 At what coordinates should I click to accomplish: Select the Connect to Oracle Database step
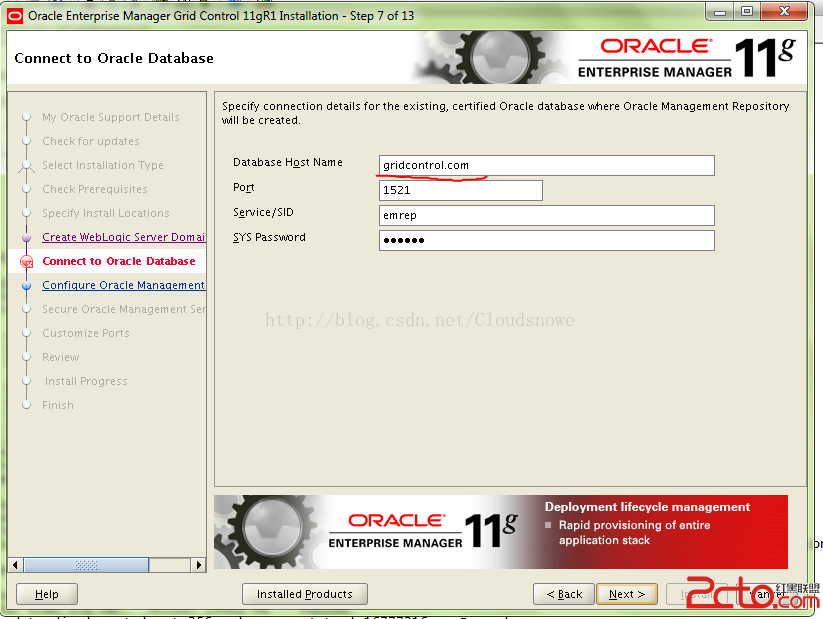[119, 261]
